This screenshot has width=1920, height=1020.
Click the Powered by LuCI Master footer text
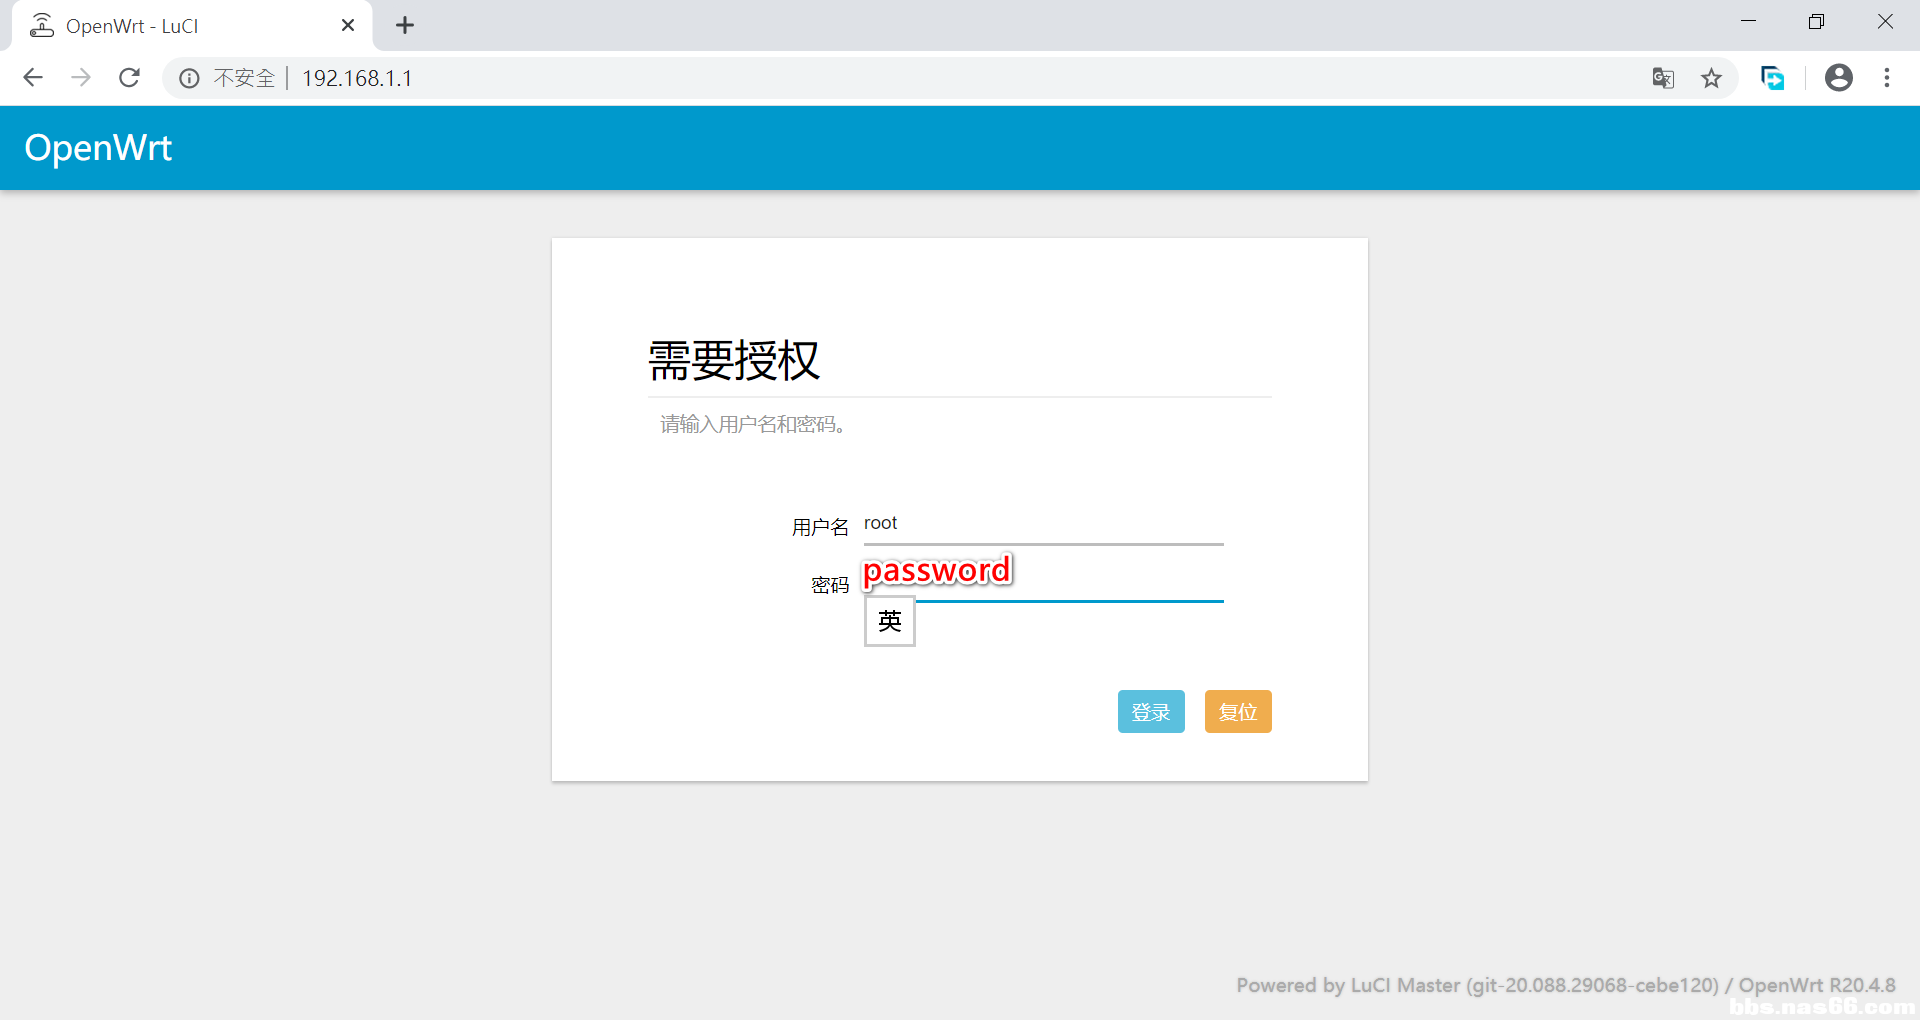1565,986
